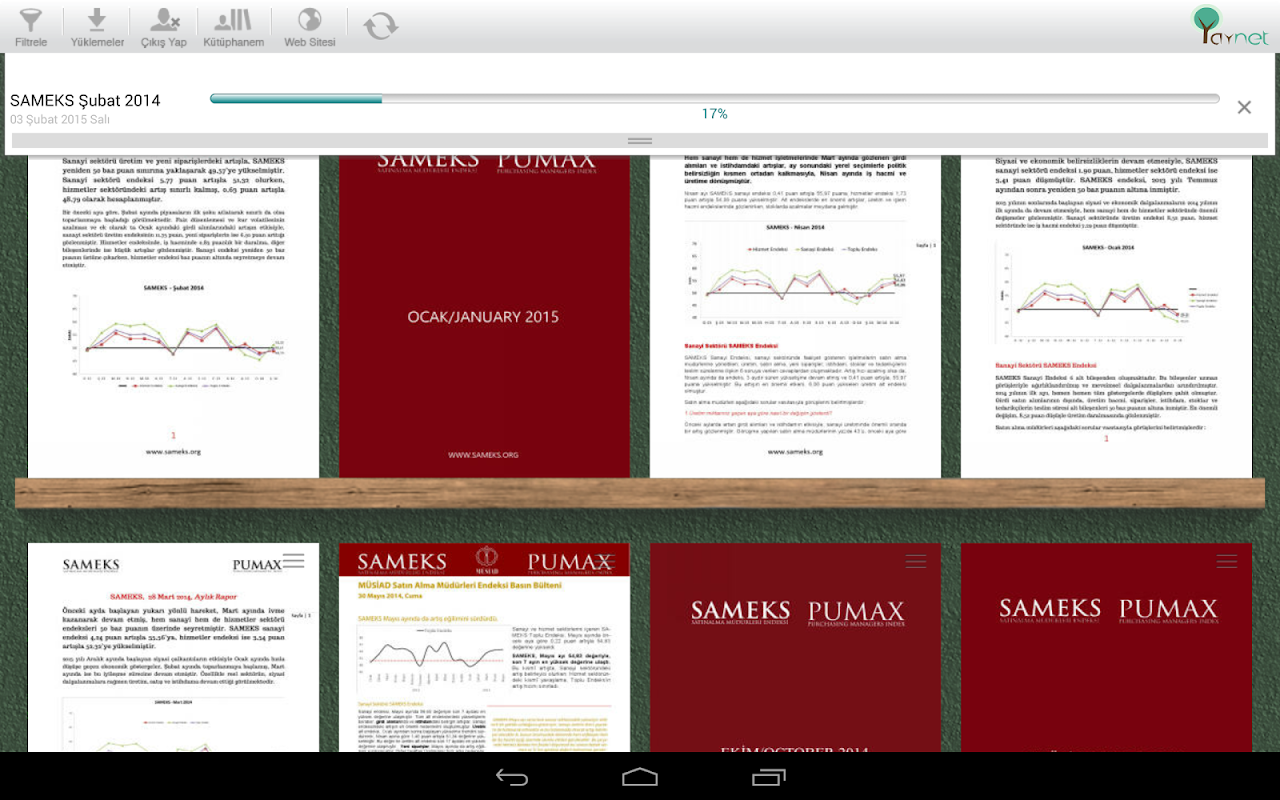Open the MÜSİAD 30 Mayıs 2014 bulletin
Image resolution: width=1280 pixels, height=800 pixels.
[484, 647]
